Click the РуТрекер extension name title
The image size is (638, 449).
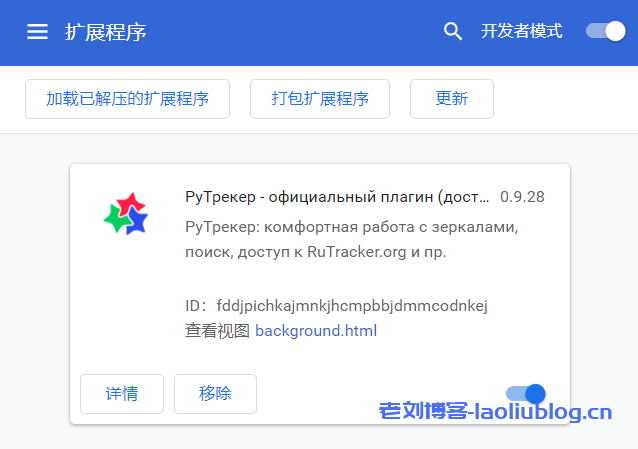coord(337,197)
